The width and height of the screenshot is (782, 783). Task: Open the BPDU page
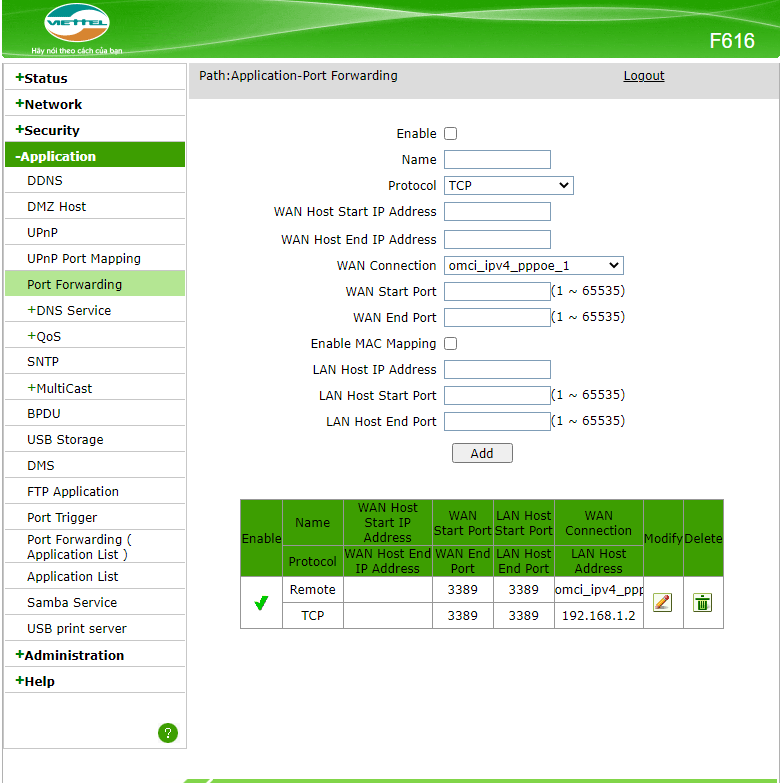[44, 413]
